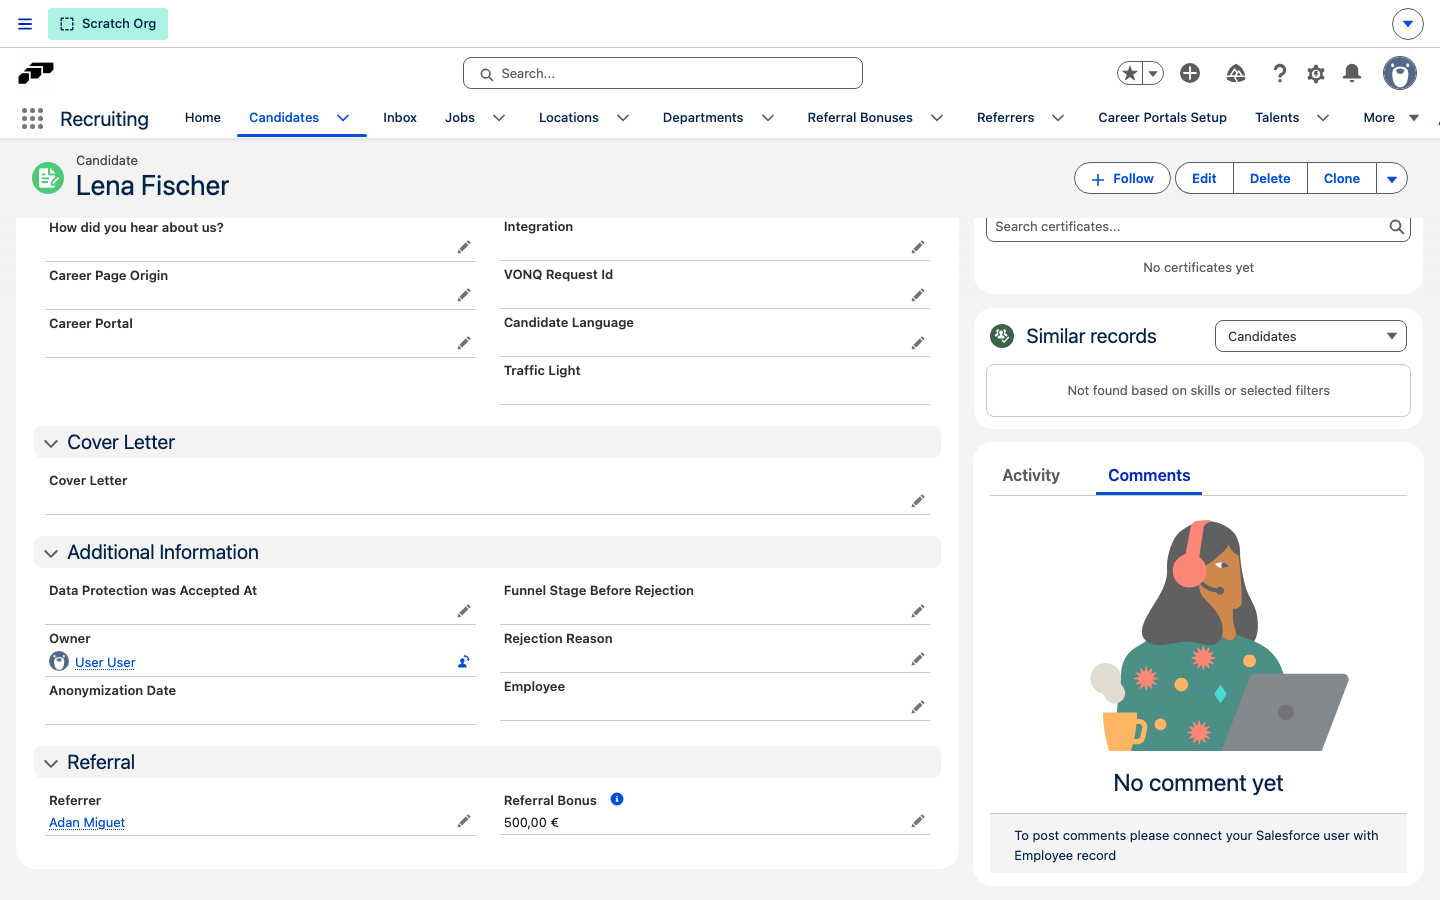Open the Setup gear icon
The image size is (1440, 900).
click(1316, 73)
